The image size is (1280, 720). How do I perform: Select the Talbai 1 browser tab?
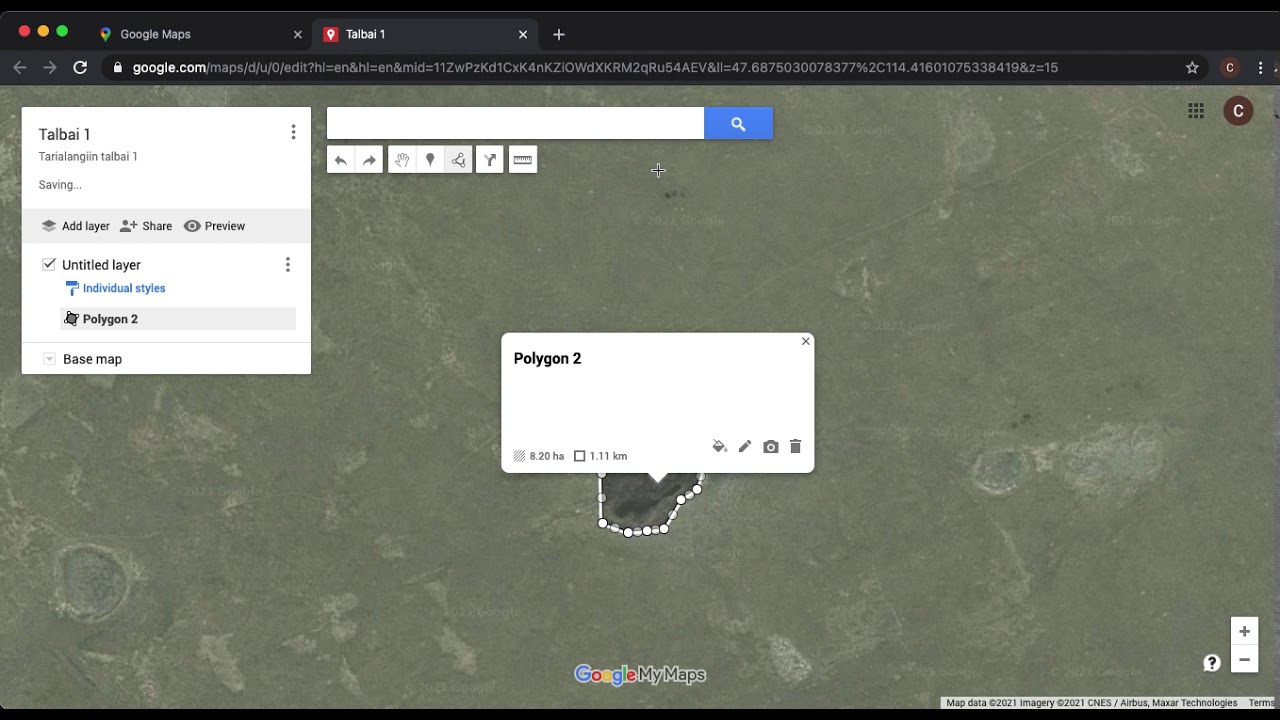[425, 34]
